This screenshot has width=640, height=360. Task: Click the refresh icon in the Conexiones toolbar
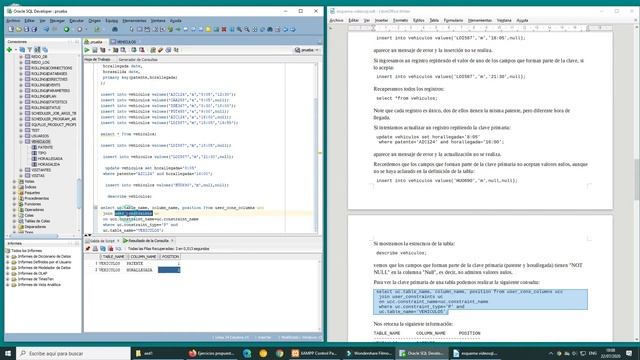pyautogui.click(x=22, y=49)
